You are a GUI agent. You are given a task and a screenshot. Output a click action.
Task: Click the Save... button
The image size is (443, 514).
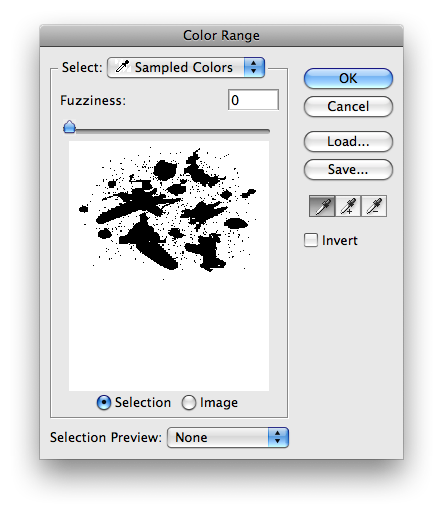pyautogui.click(x=348, y=169)
